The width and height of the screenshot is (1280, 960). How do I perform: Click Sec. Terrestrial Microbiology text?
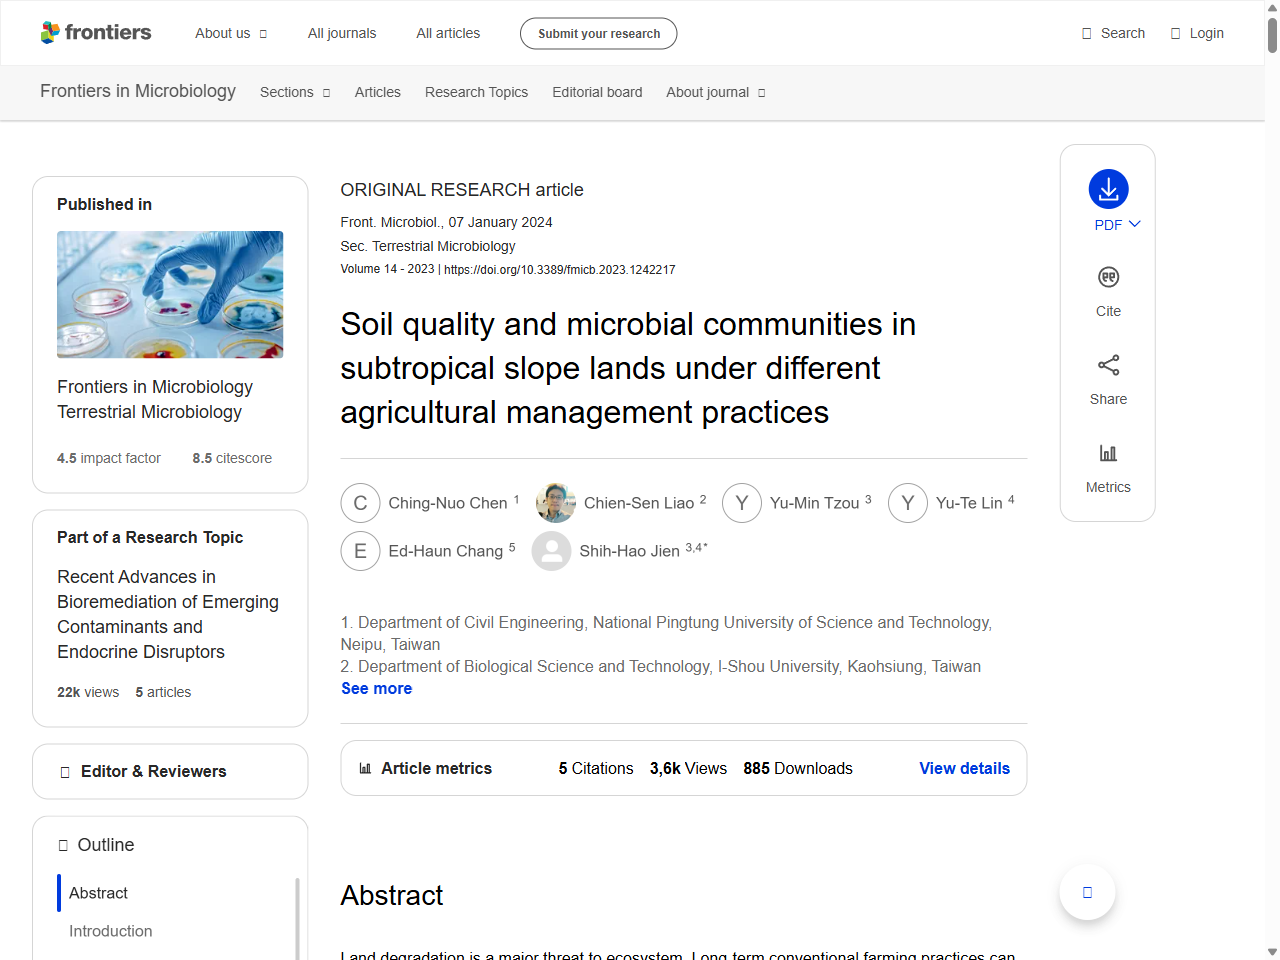(x=428, y=246)
